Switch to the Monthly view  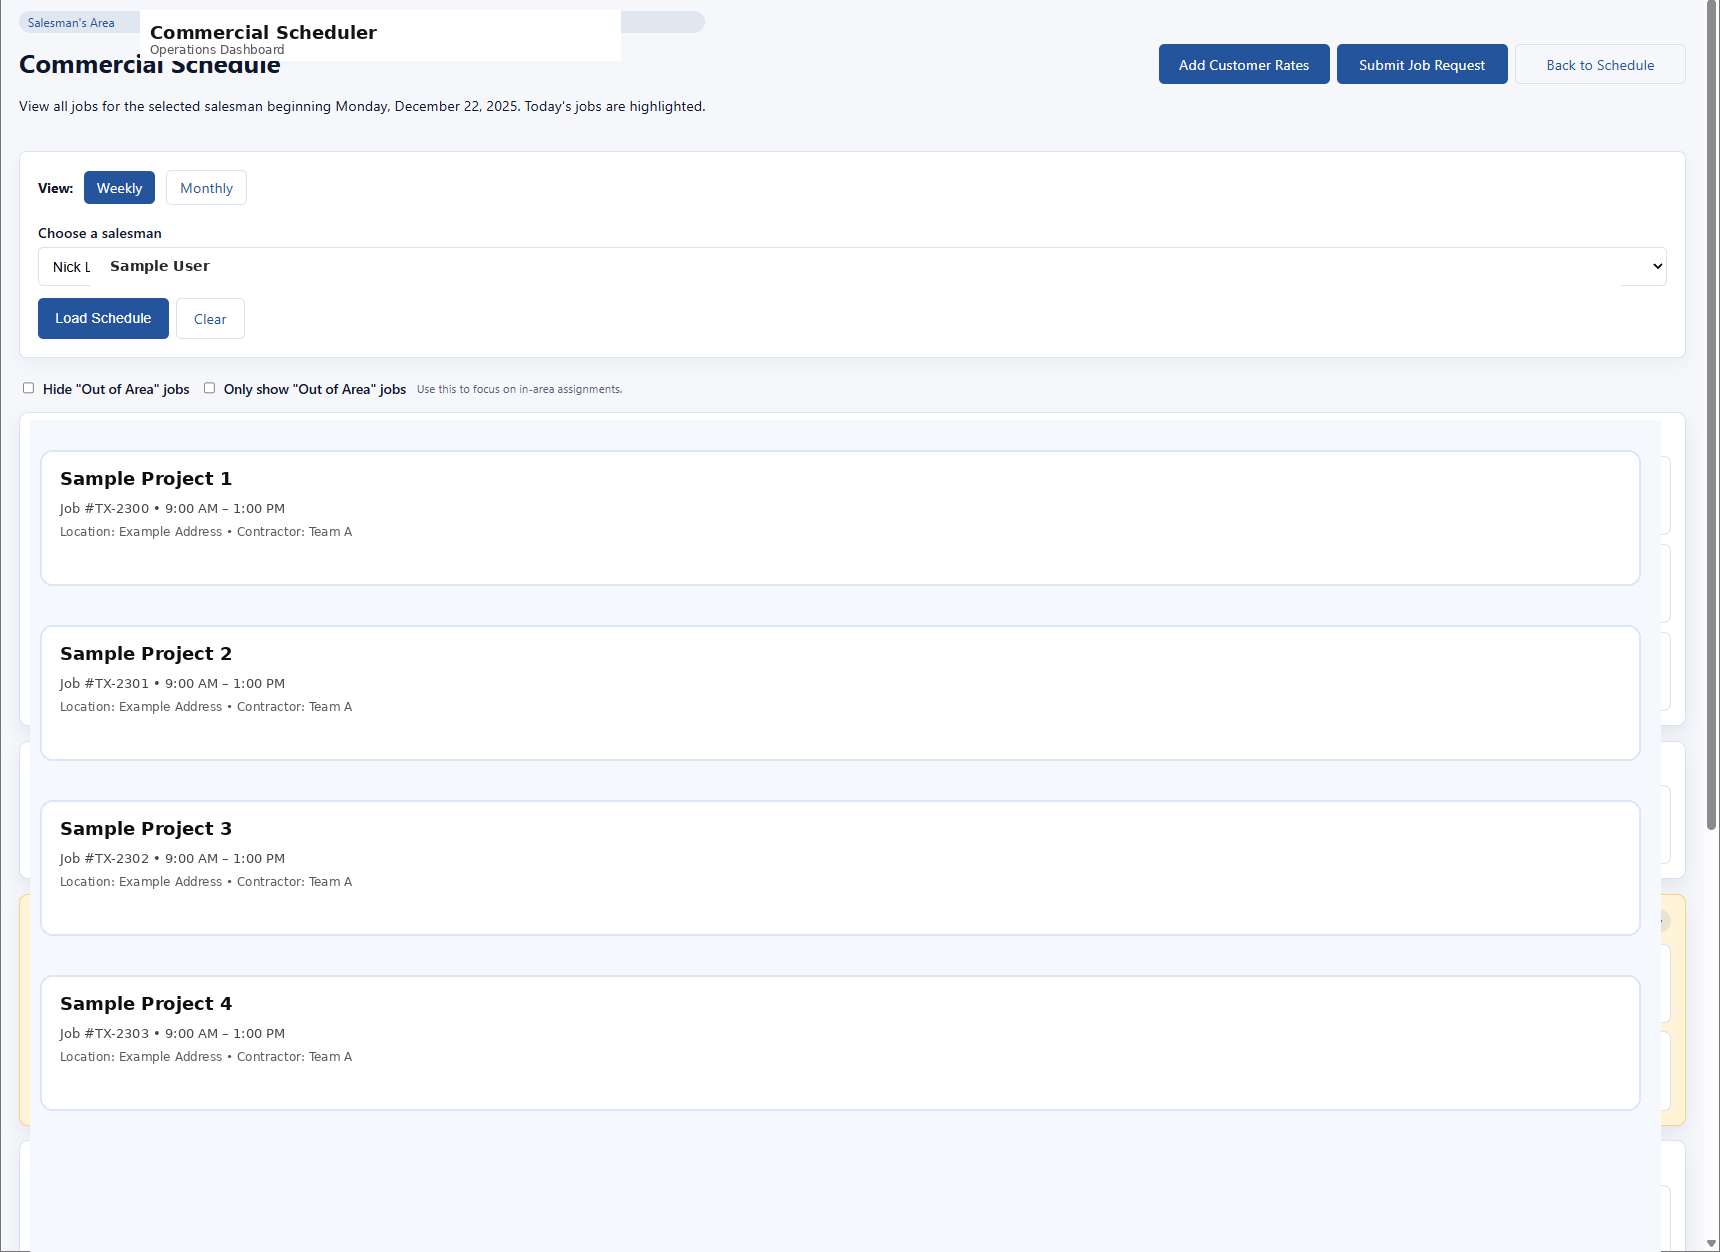pyautogui.click(x=206, y=187)
